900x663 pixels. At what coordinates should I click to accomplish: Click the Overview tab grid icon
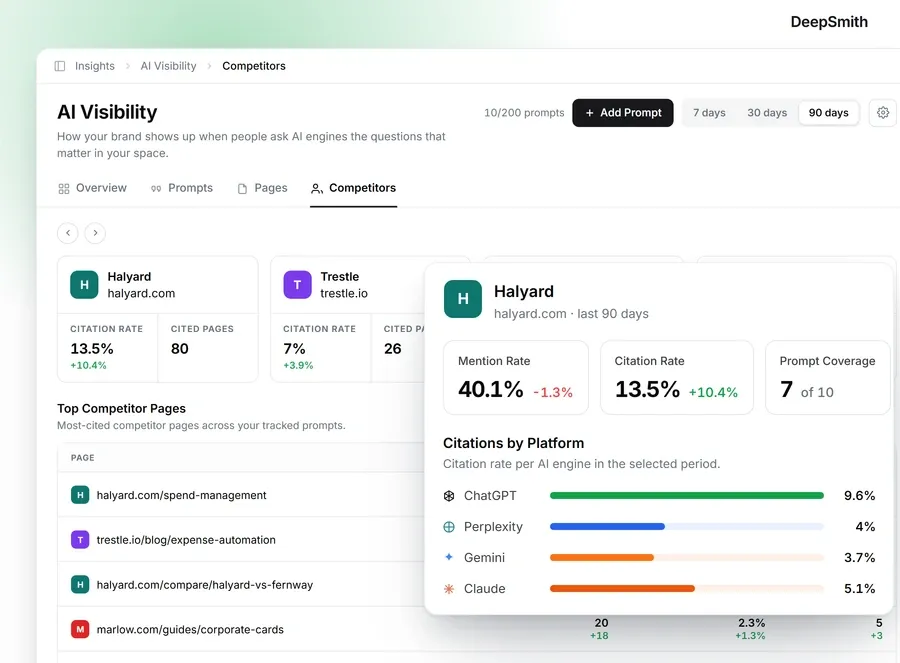click(64, 188)
